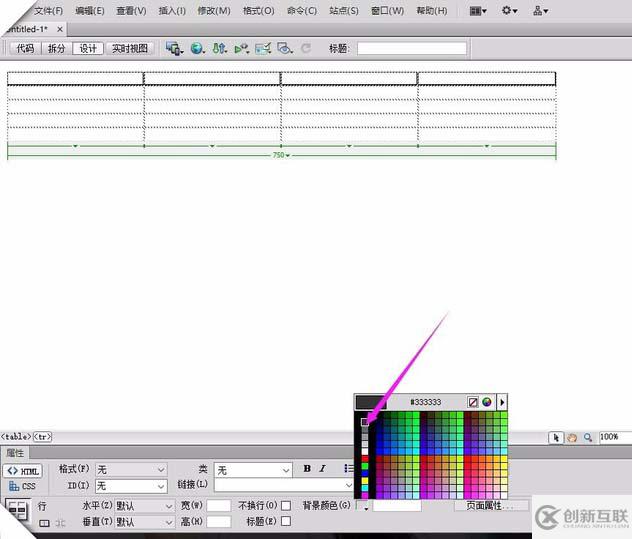This screenshot has height=539, width=632.
Task: Open the 格式(F) format dropdown
Action: pos(131,470)
